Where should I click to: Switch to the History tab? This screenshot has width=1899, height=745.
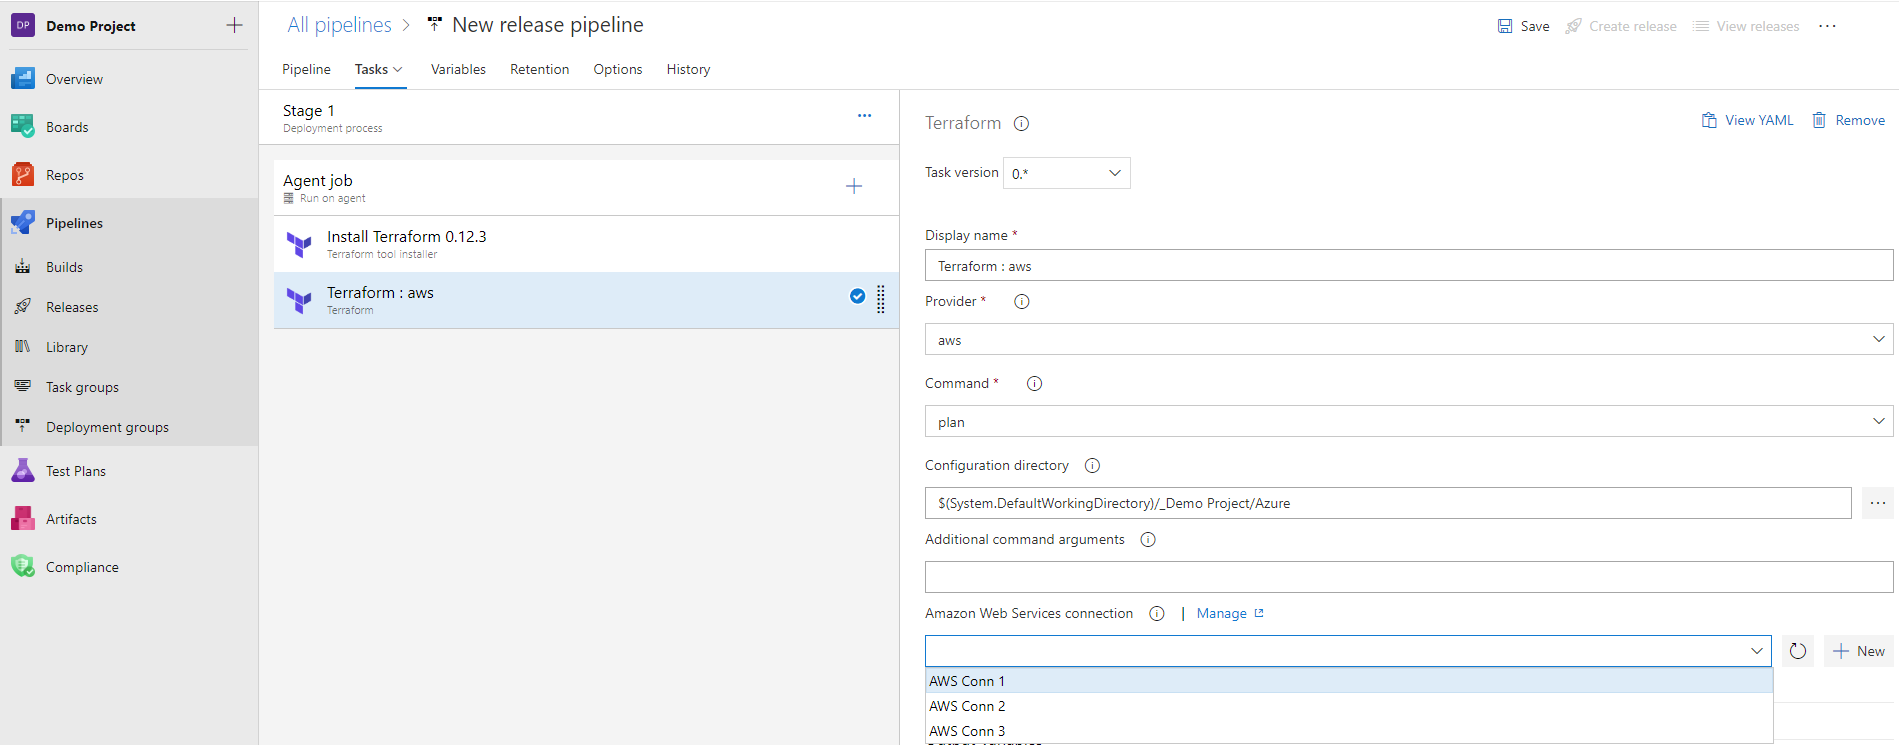click(x=688, y=69)
